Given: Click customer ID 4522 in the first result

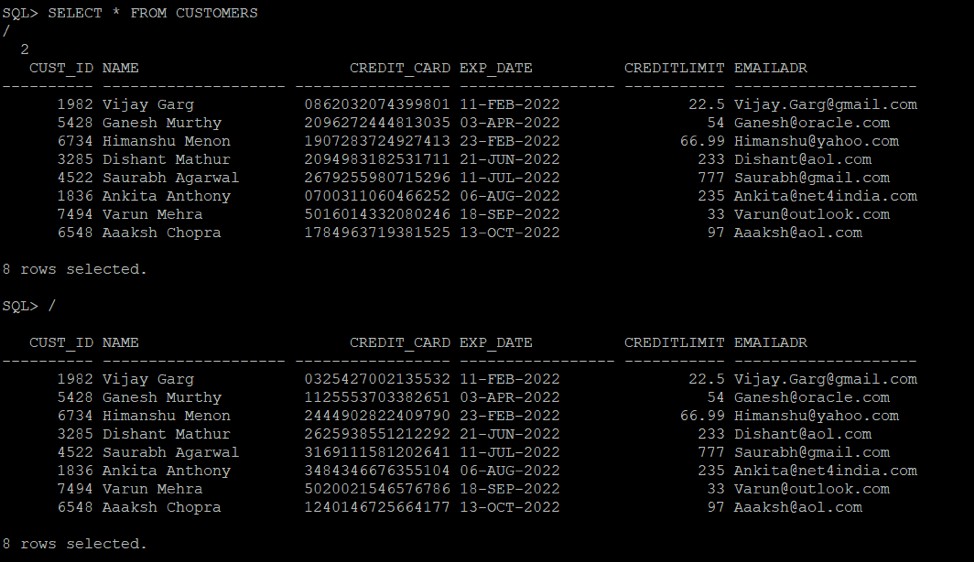Looking at the screenshot, I should tap(75, 178).
